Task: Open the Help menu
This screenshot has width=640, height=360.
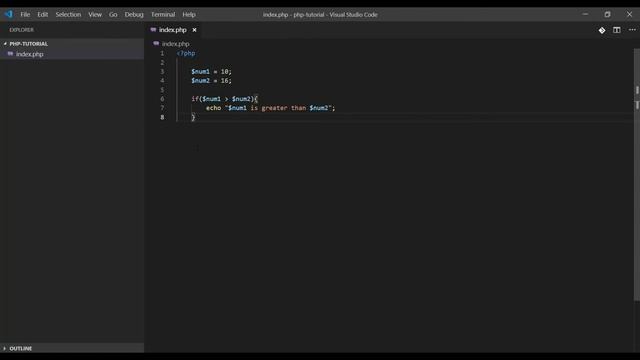Action: pyautogui.click(x=189, y=14)
